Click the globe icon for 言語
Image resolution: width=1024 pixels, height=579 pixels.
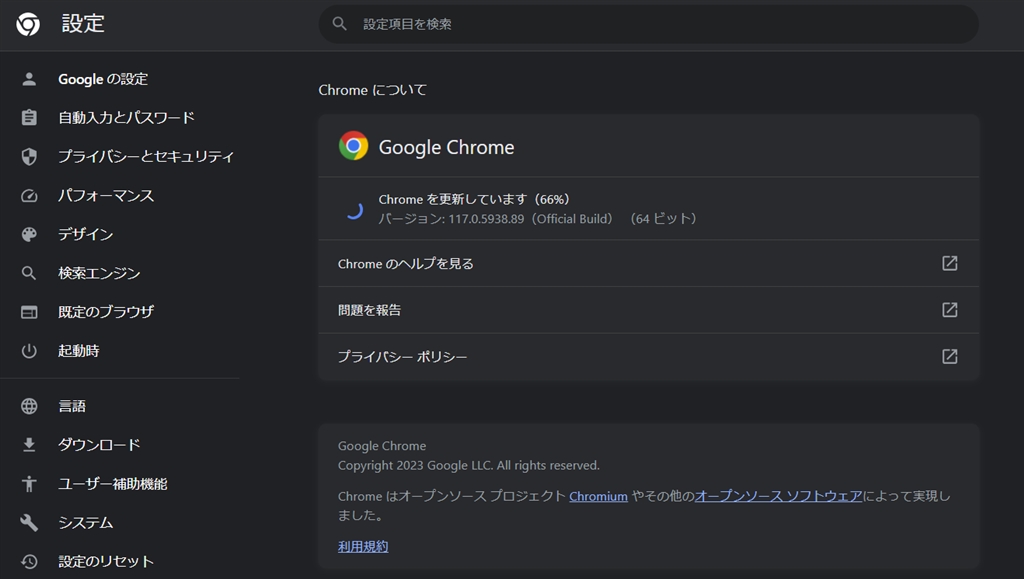[29, 406]
